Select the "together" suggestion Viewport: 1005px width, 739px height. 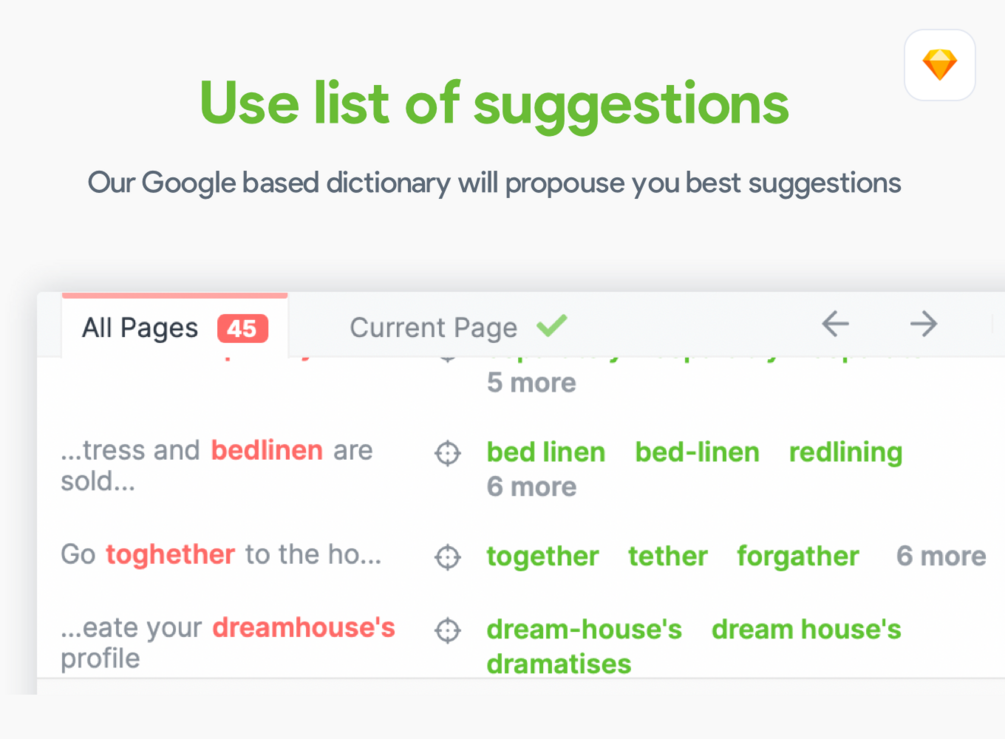pos(542,556)
